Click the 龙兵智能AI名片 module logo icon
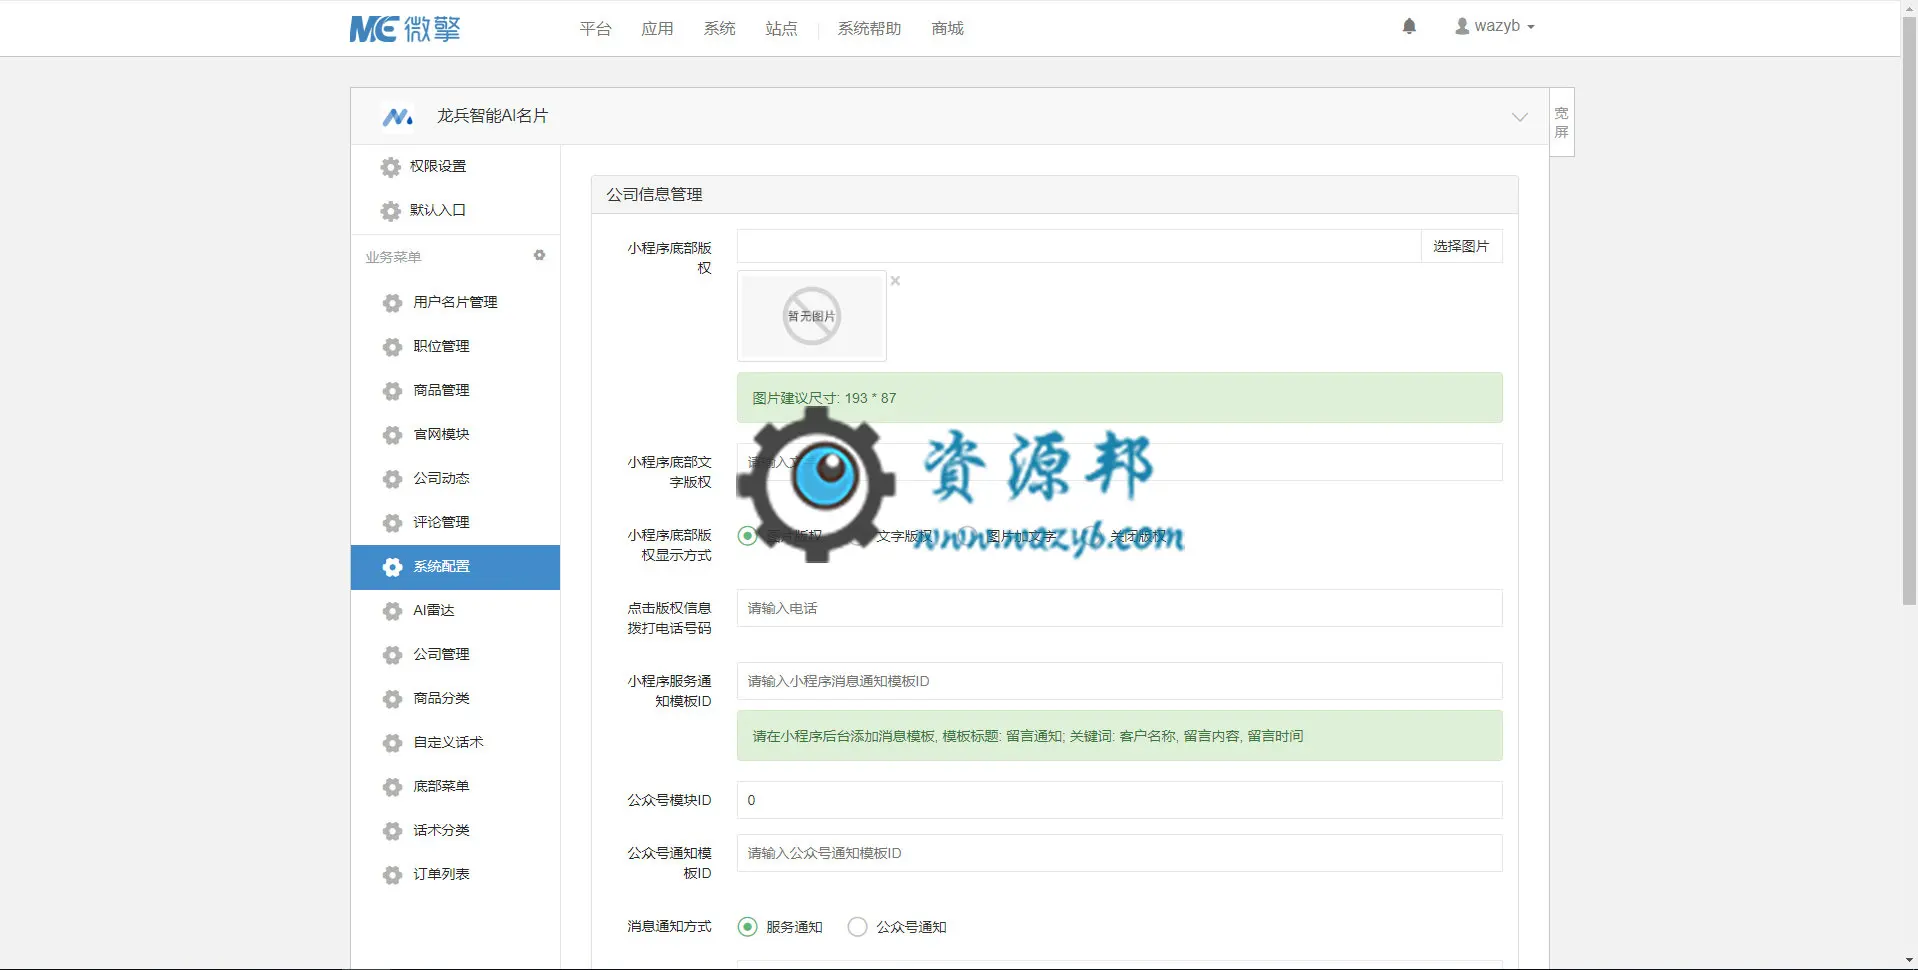This screenshot has width=1918, height=970. pyautogui.click(x=398, y=117)
